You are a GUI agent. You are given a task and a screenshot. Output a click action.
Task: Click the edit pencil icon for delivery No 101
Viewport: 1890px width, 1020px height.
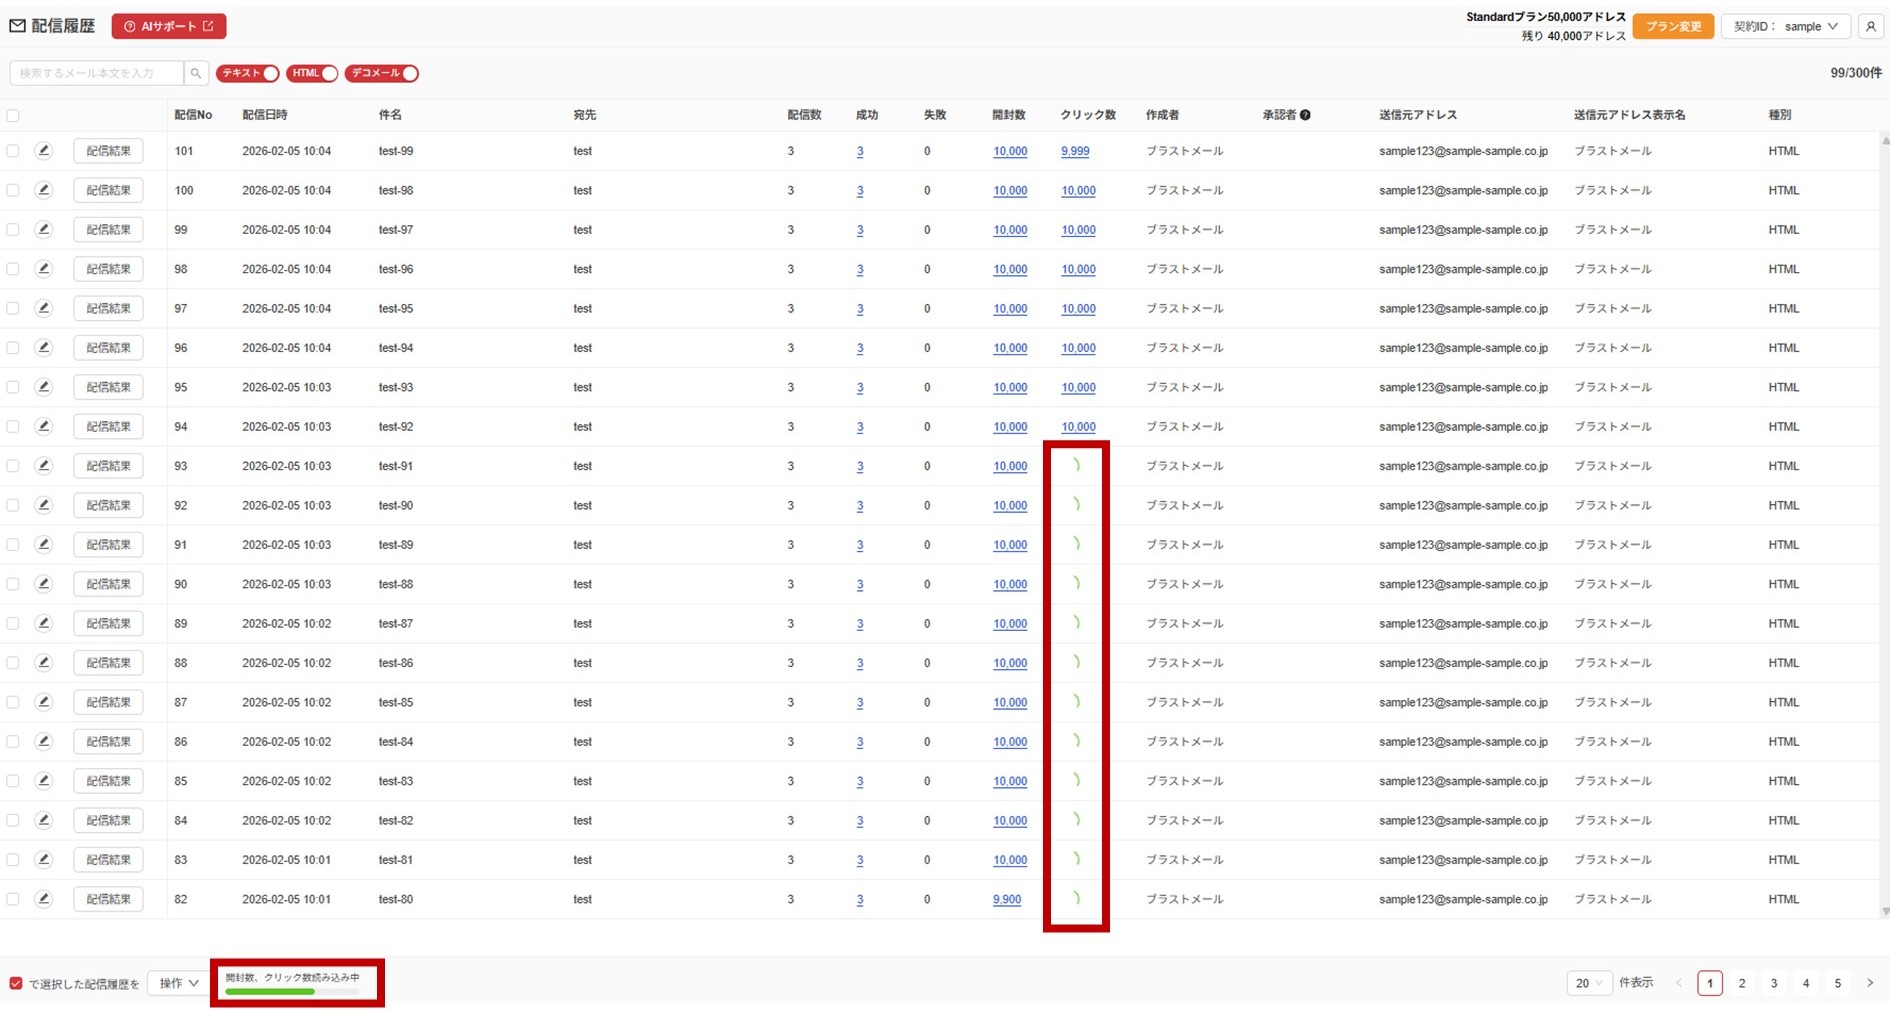(43, 151)
